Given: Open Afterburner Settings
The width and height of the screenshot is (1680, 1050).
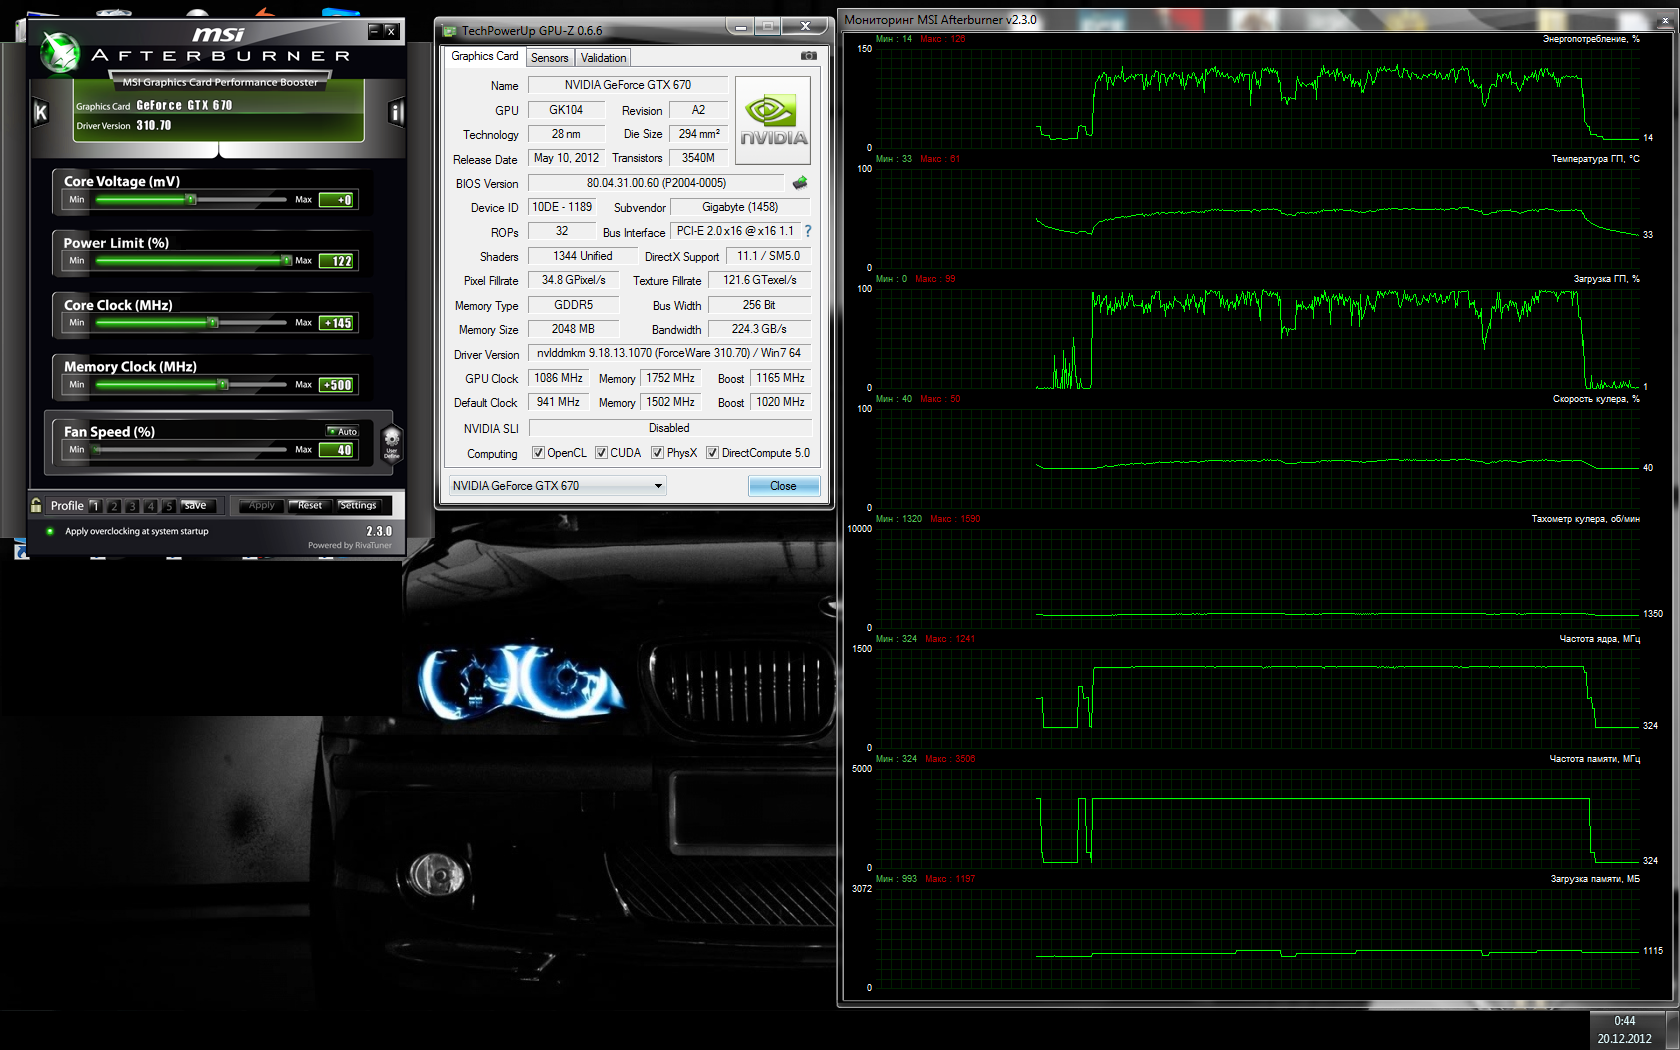Looking at the screenshot, I should (358, 506).
